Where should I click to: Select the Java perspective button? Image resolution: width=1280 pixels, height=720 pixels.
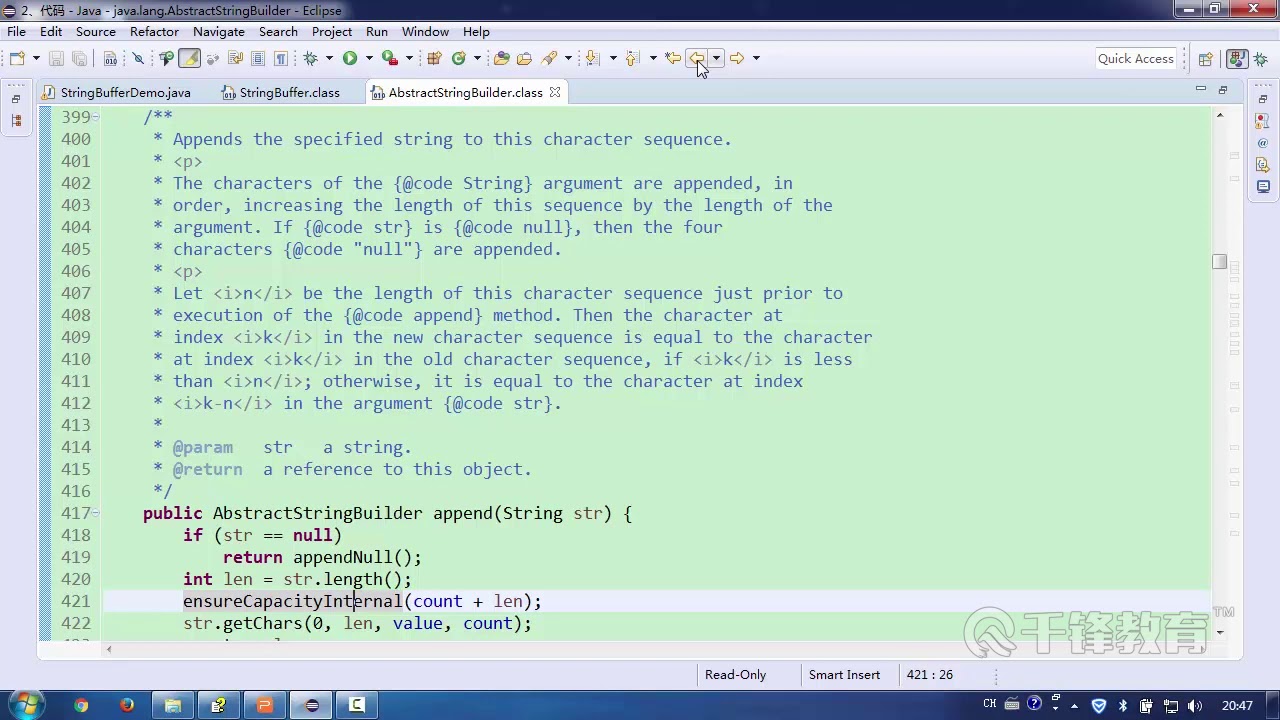[1236, 59]
